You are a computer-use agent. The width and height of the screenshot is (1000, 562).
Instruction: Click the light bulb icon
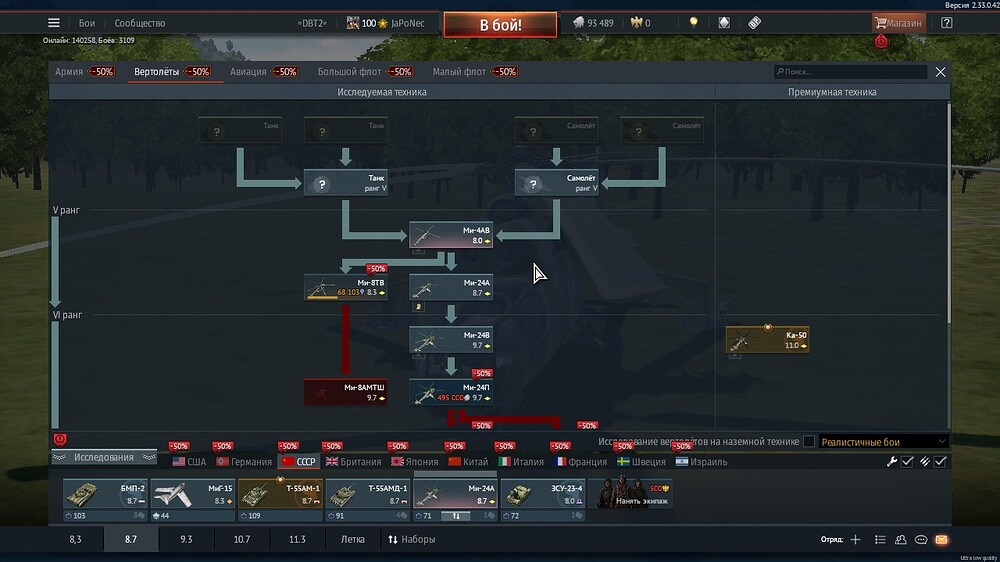coord(693,23)
